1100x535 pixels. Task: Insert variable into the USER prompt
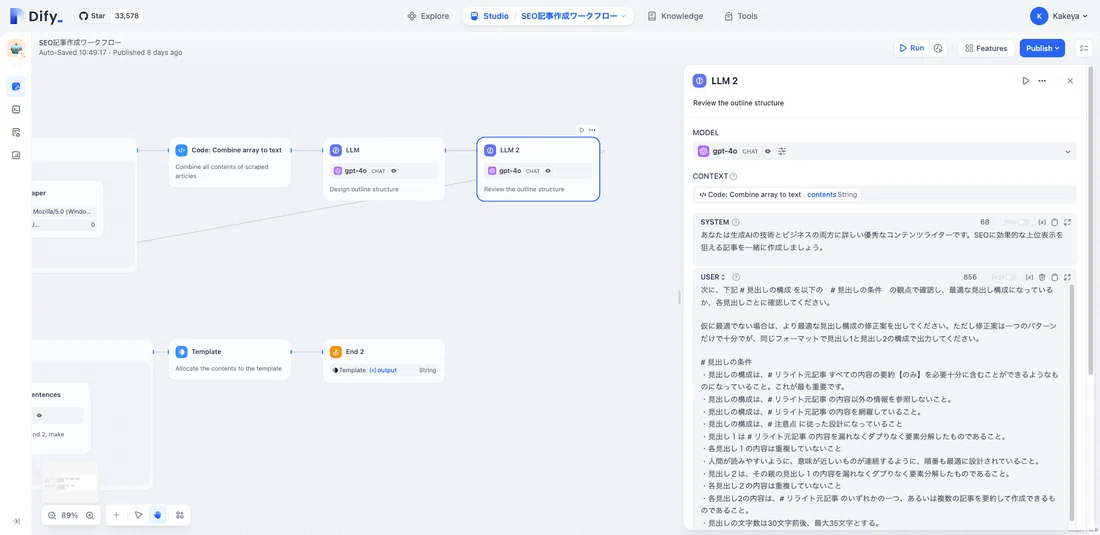pyautogui.click(x=1029, y=278)
